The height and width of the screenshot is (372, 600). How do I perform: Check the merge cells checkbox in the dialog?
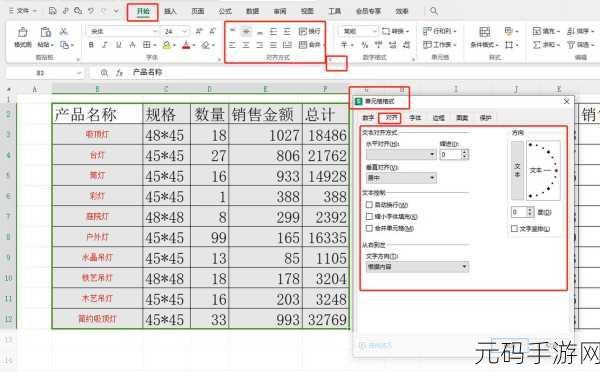click(369, 228)
